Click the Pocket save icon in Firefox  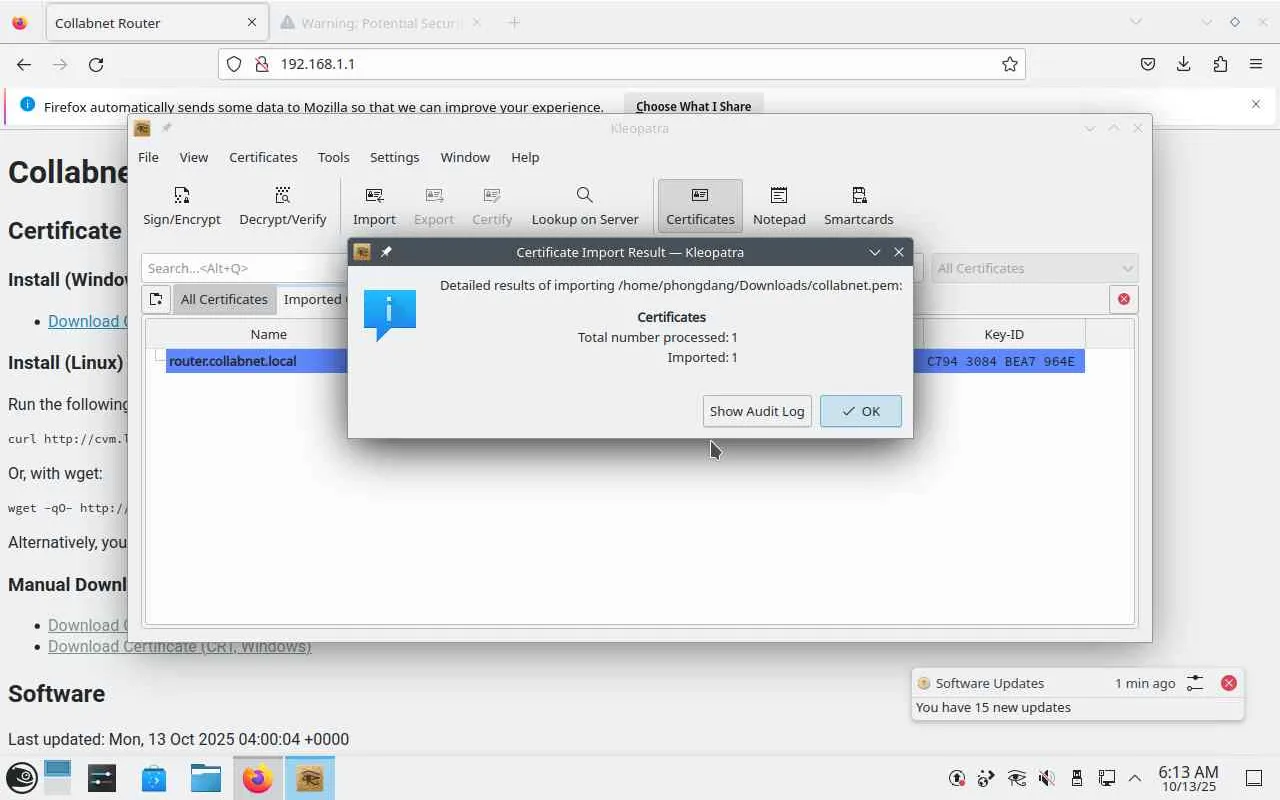1148,64
